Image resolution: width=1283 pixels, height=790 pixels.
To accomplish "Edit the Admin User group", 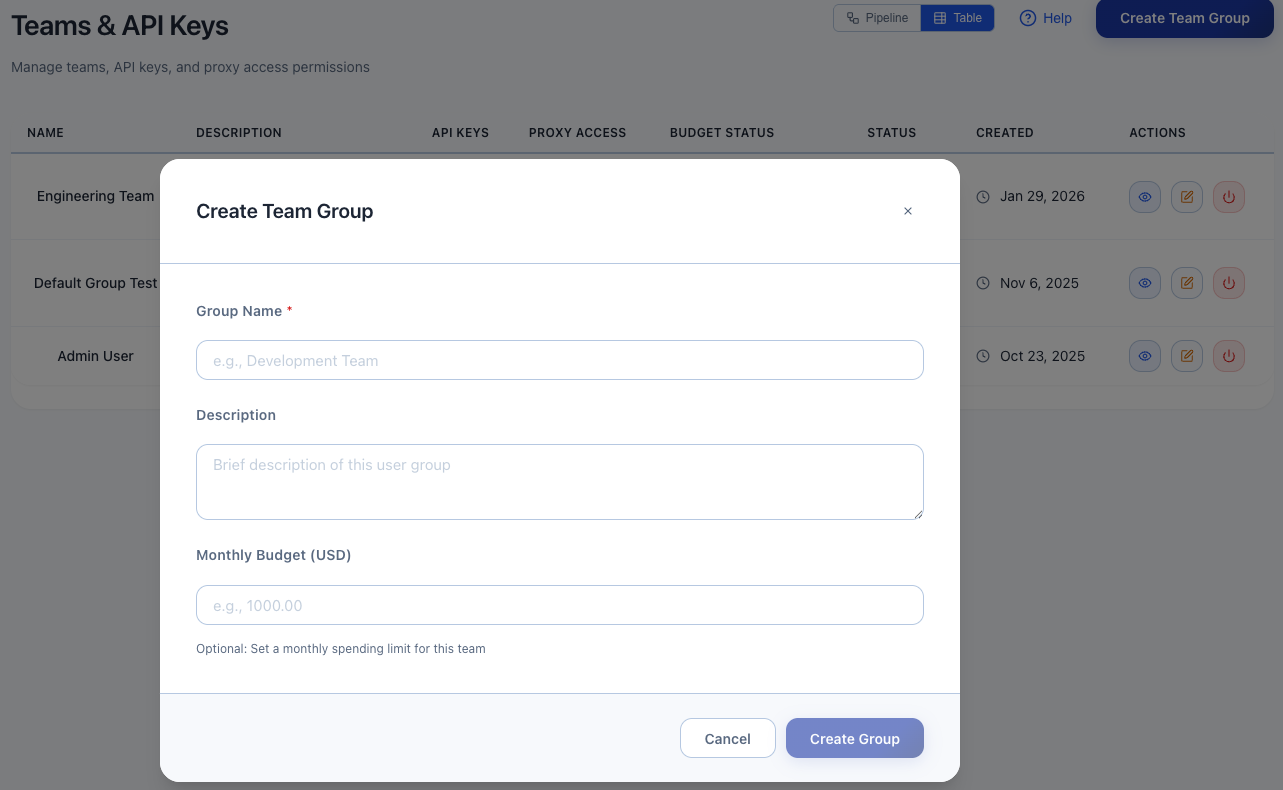I will click(1186, 355).
